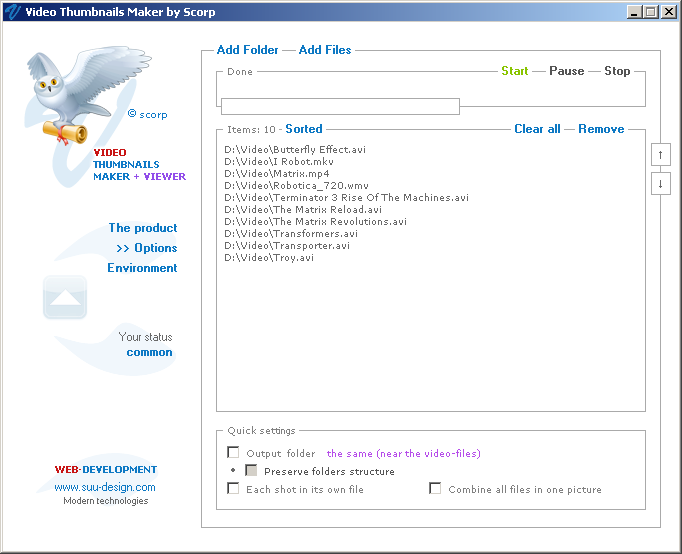The height and width of the screenshot is (554, 682).
Task: Click the app icon in title bar
Action: coord(13,12)
